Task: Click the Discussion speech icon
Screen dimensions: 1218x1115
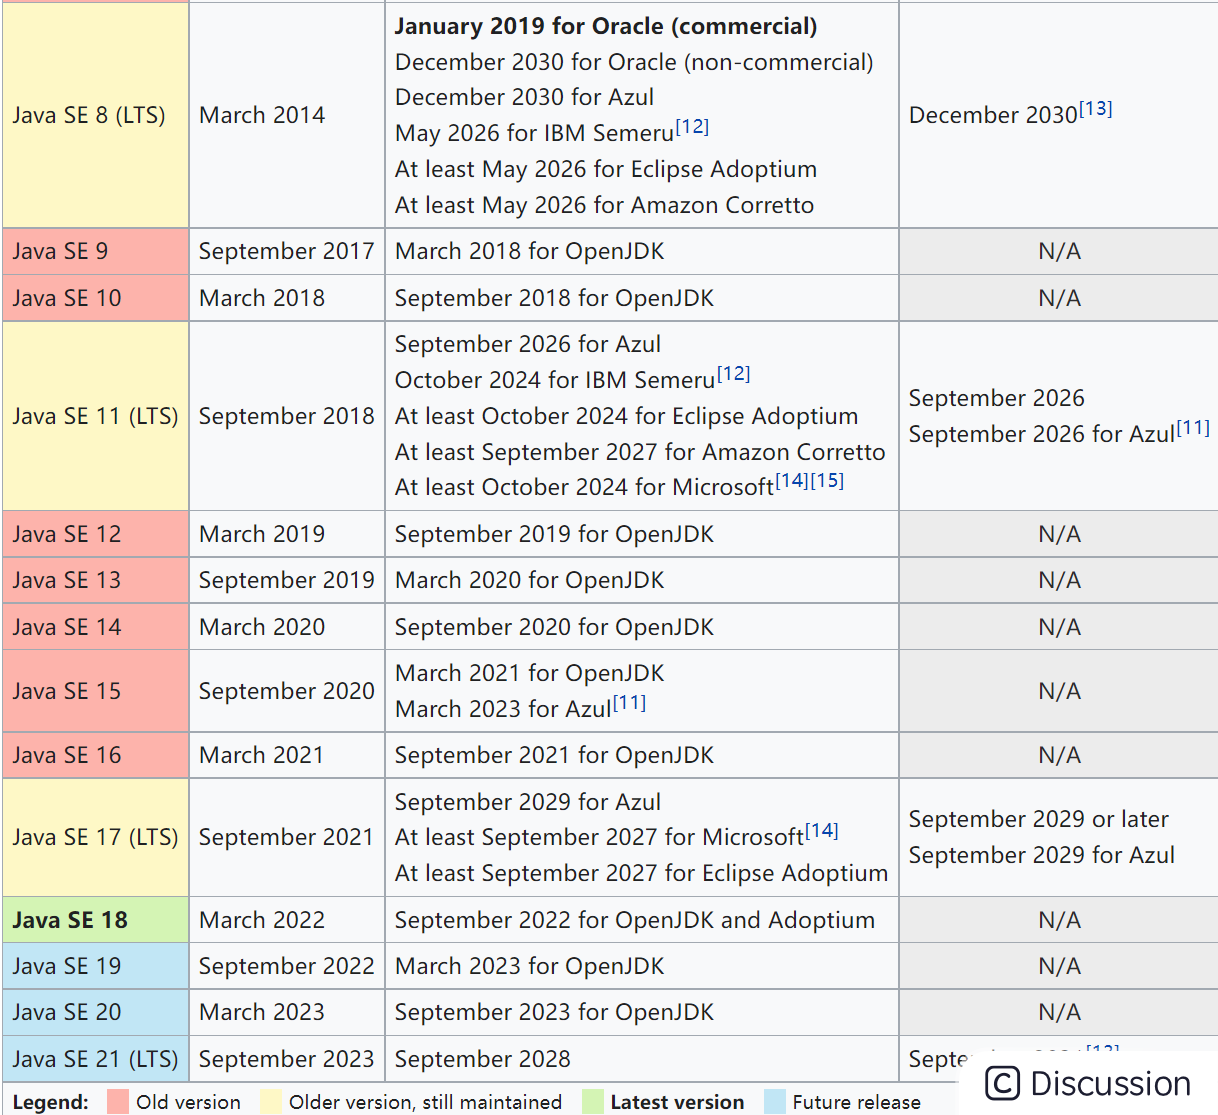Action: tap(1002, 1083)
